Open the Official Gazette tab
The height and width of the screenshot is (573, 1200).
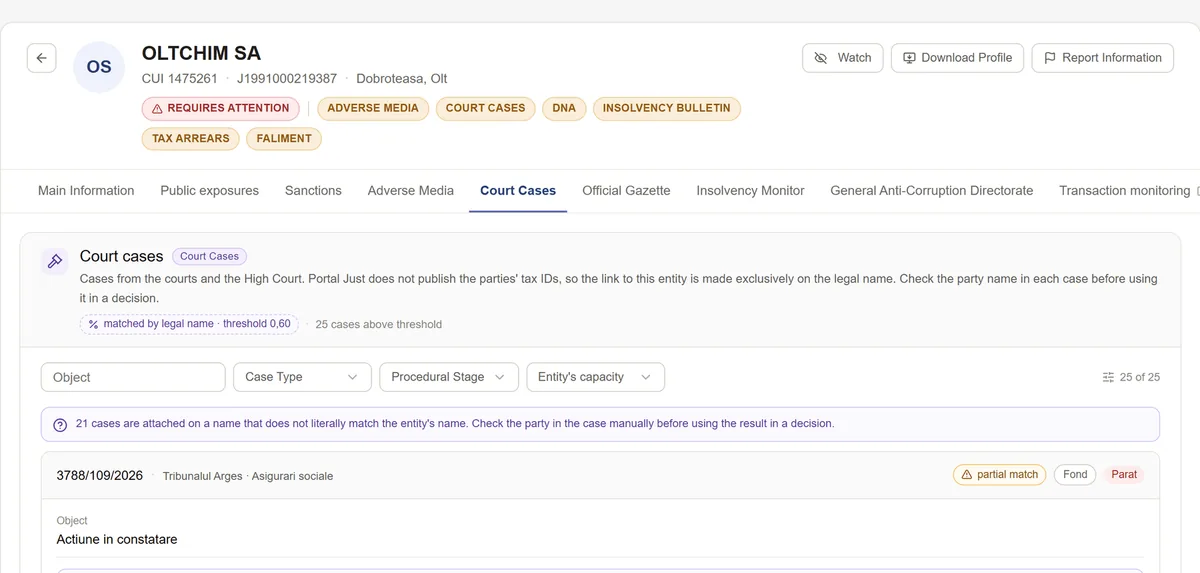[626, 190]
